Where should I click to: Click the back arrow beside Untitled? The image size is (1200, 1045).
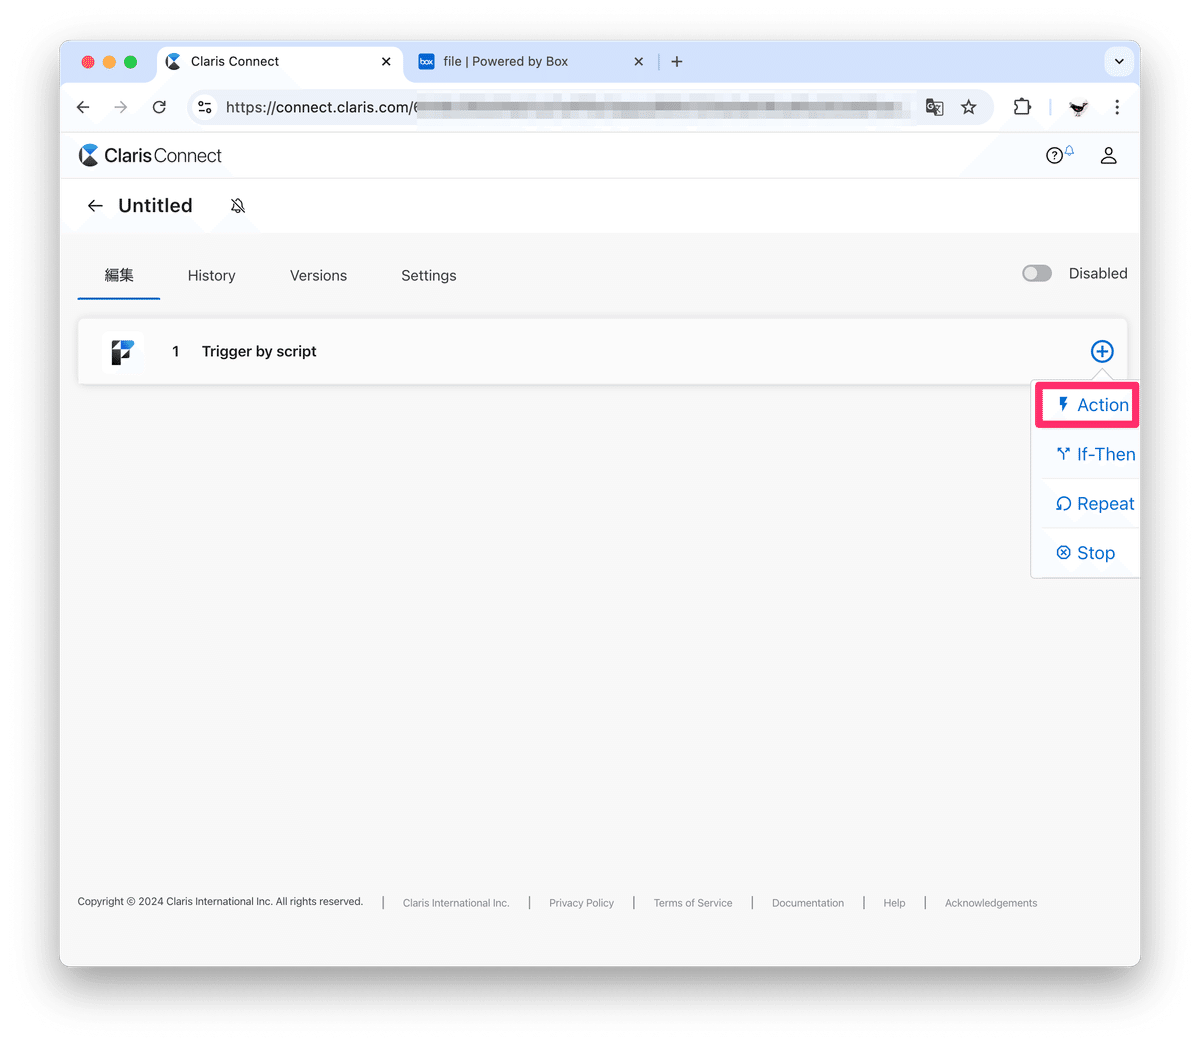(x=95, y=205)
